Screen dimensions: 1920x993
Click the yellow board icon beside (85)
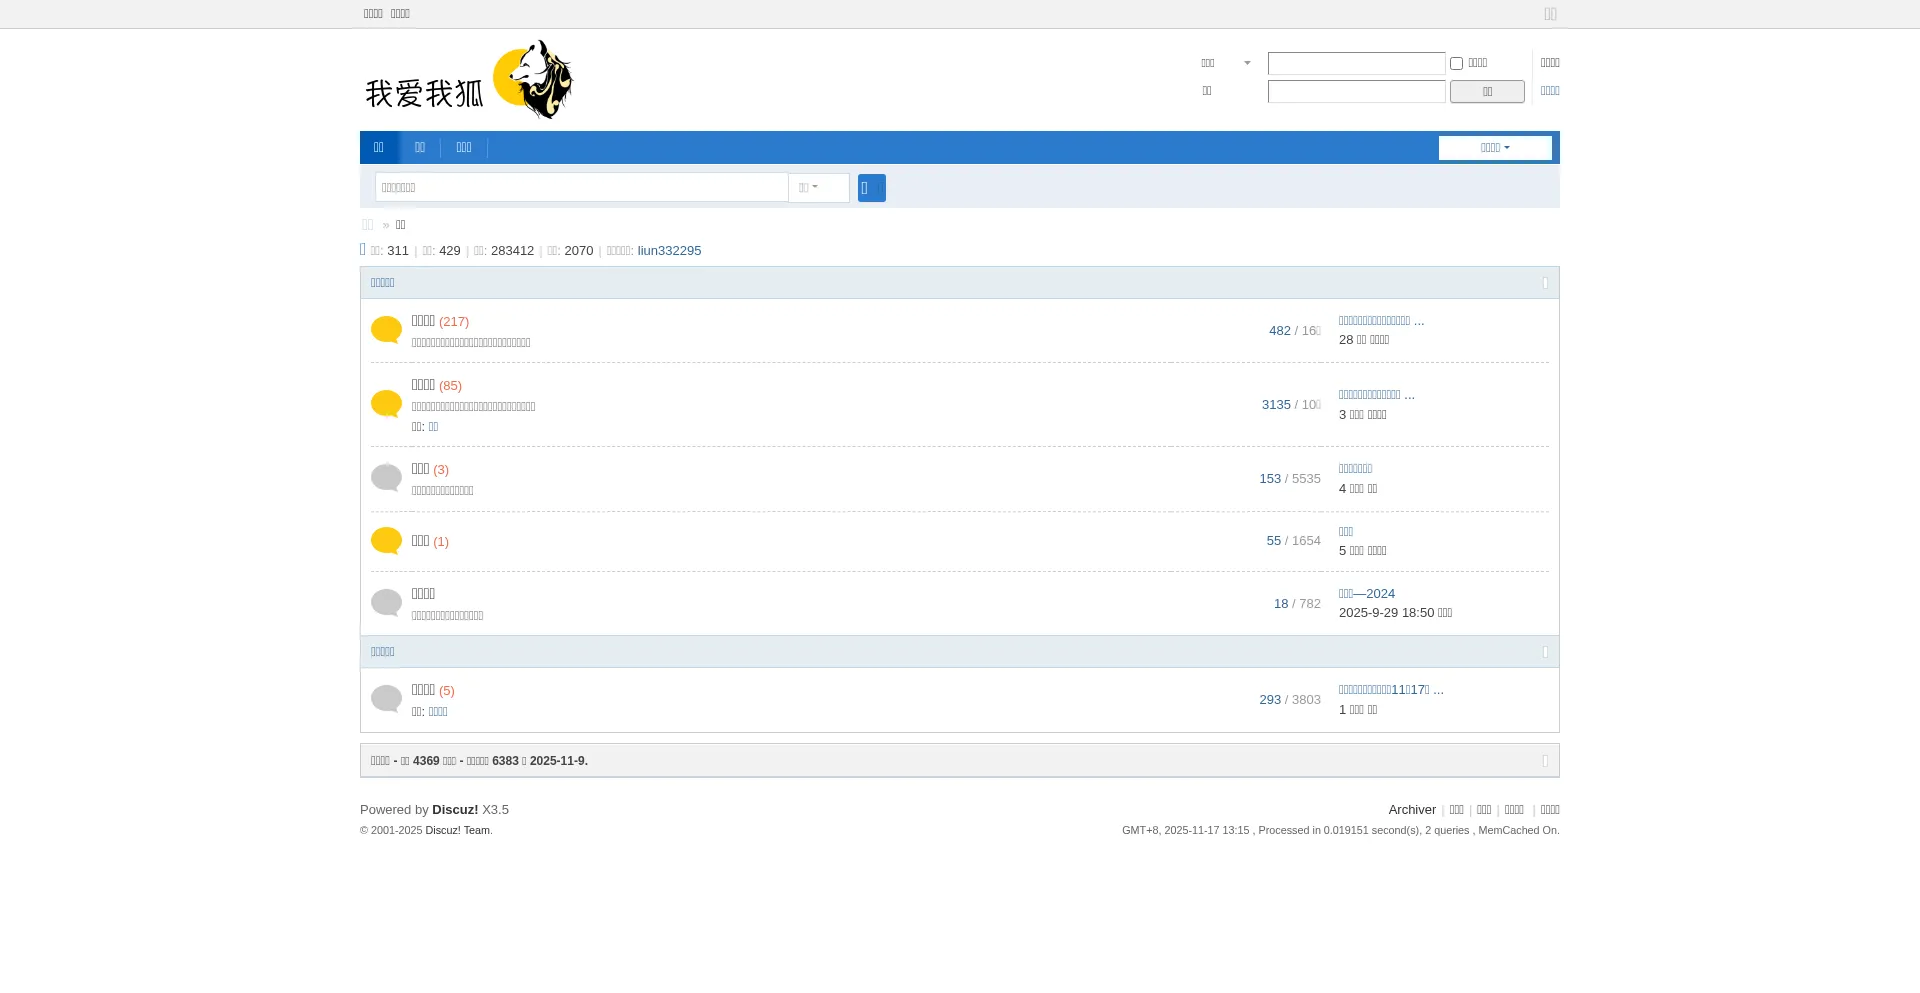tap(386, 404)
